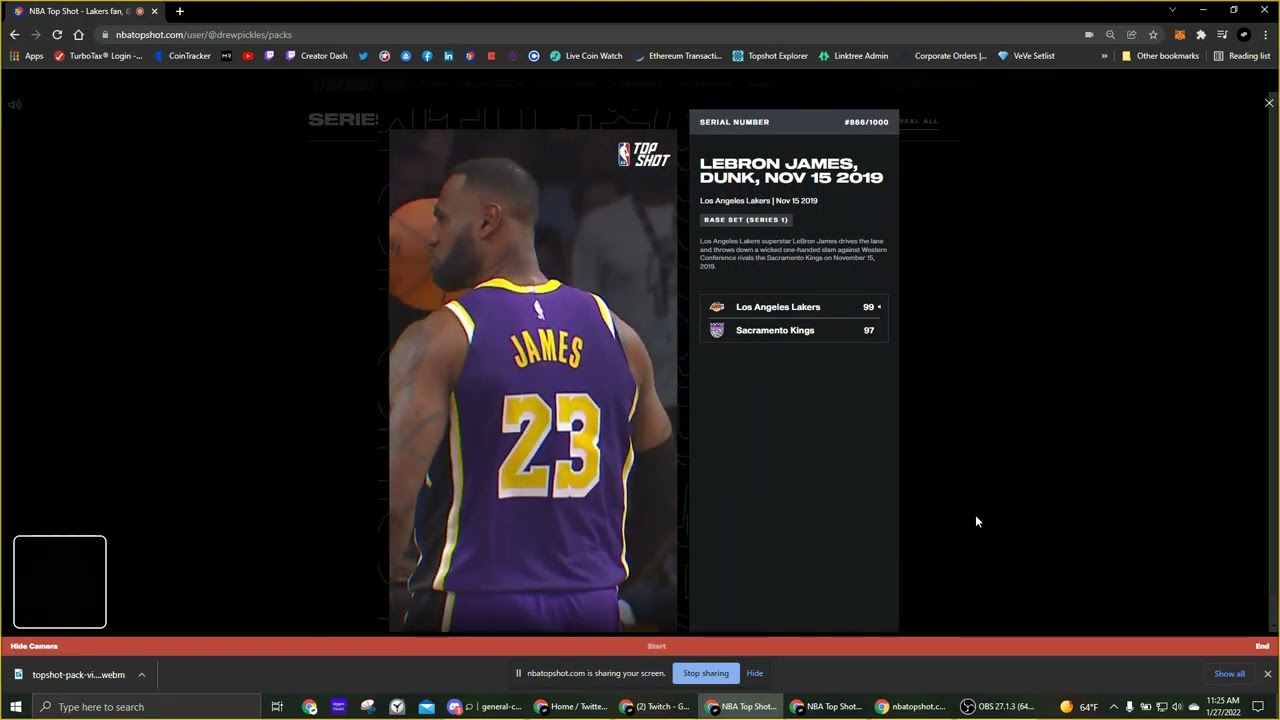This screenshot has width=1280, height=720.
Task: Open the Ethereum Transactions bookmark
Action: tap(678, 56)
